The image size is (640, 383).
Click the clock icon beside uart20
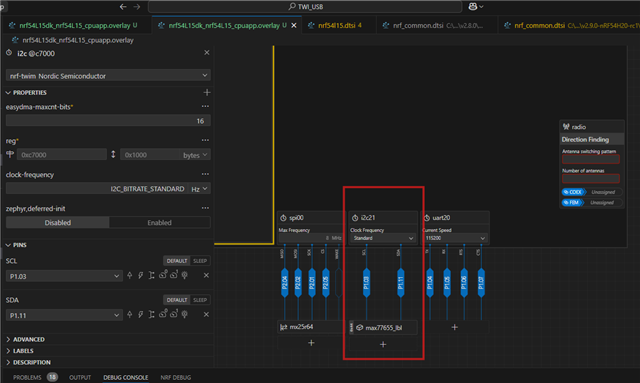pos(427,218)
